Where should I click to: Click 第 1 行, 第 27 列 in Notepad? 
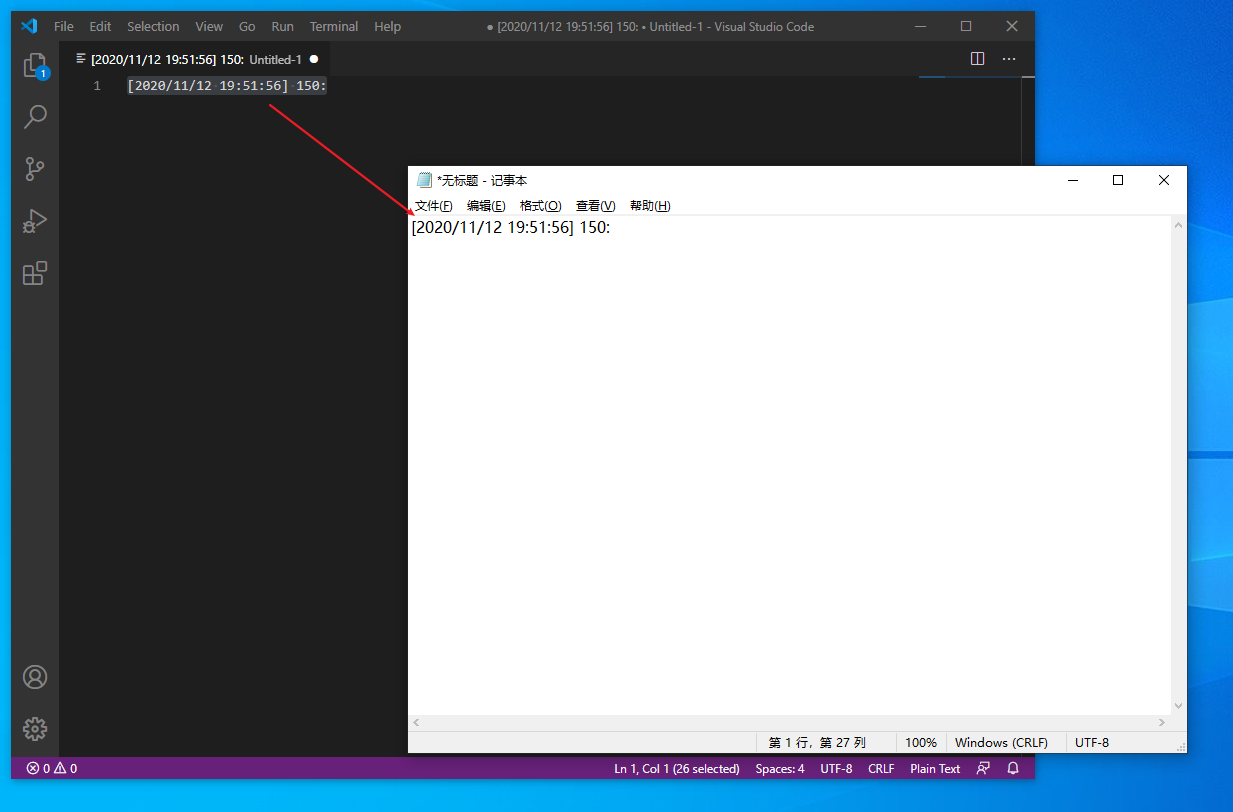coord(817,742)
